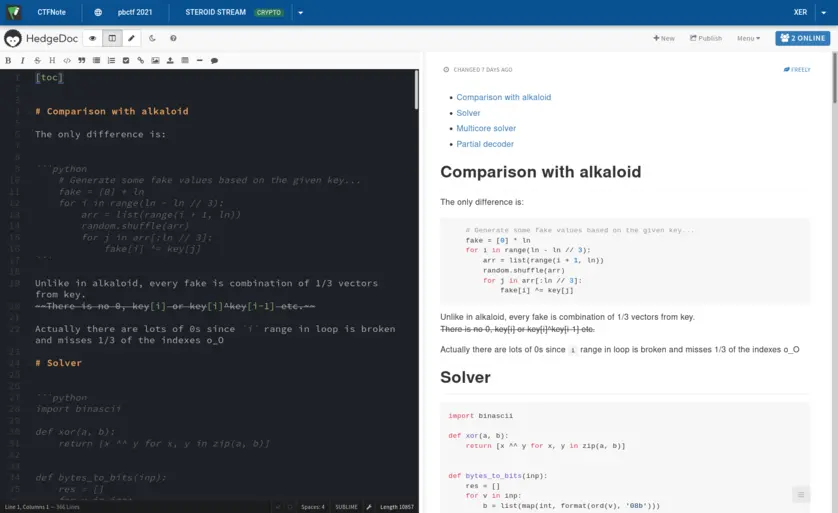The width and height of the screenshot is (838, 513).
Task: Toggle spell check in editor status bar
Action: [278, 507]
